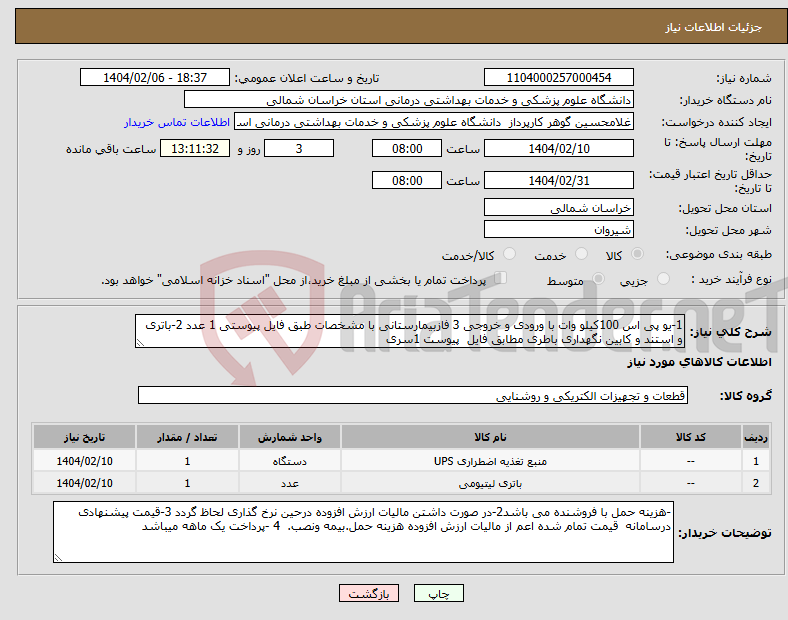
Task: Click the تاریخ نیاز column header
Action: 84,437
